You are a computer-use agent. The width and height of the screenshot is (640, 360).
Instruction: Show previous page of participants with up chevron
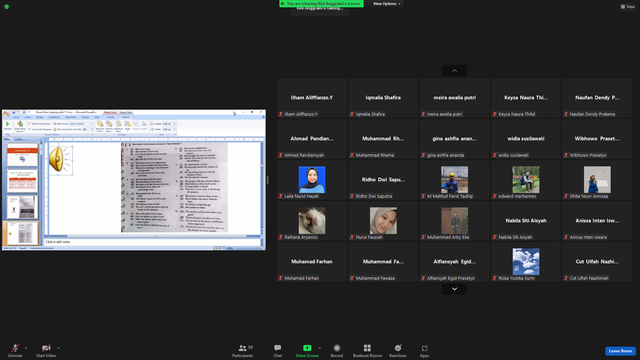[x=454, y=71]
